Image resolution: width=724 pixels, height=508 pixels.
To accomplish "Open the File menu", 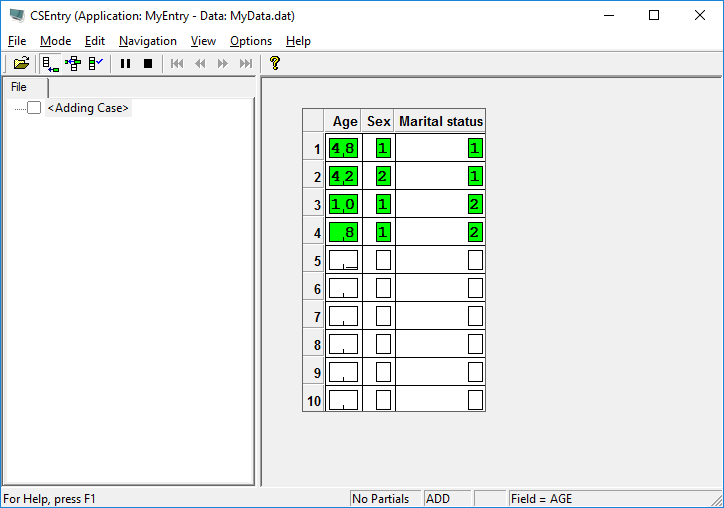I will coord(17,41).
